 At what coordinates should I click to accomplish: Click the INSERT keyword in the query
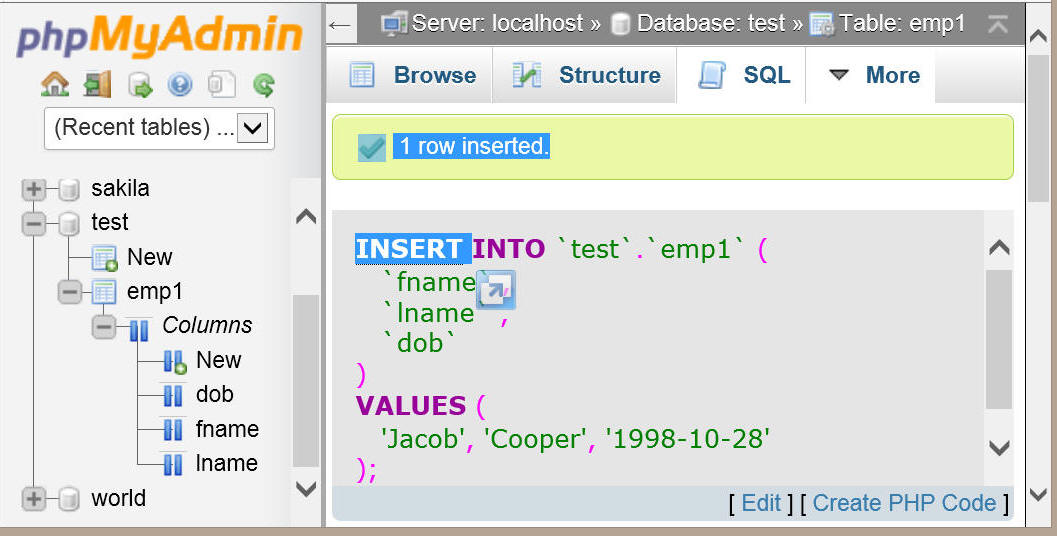409,249
